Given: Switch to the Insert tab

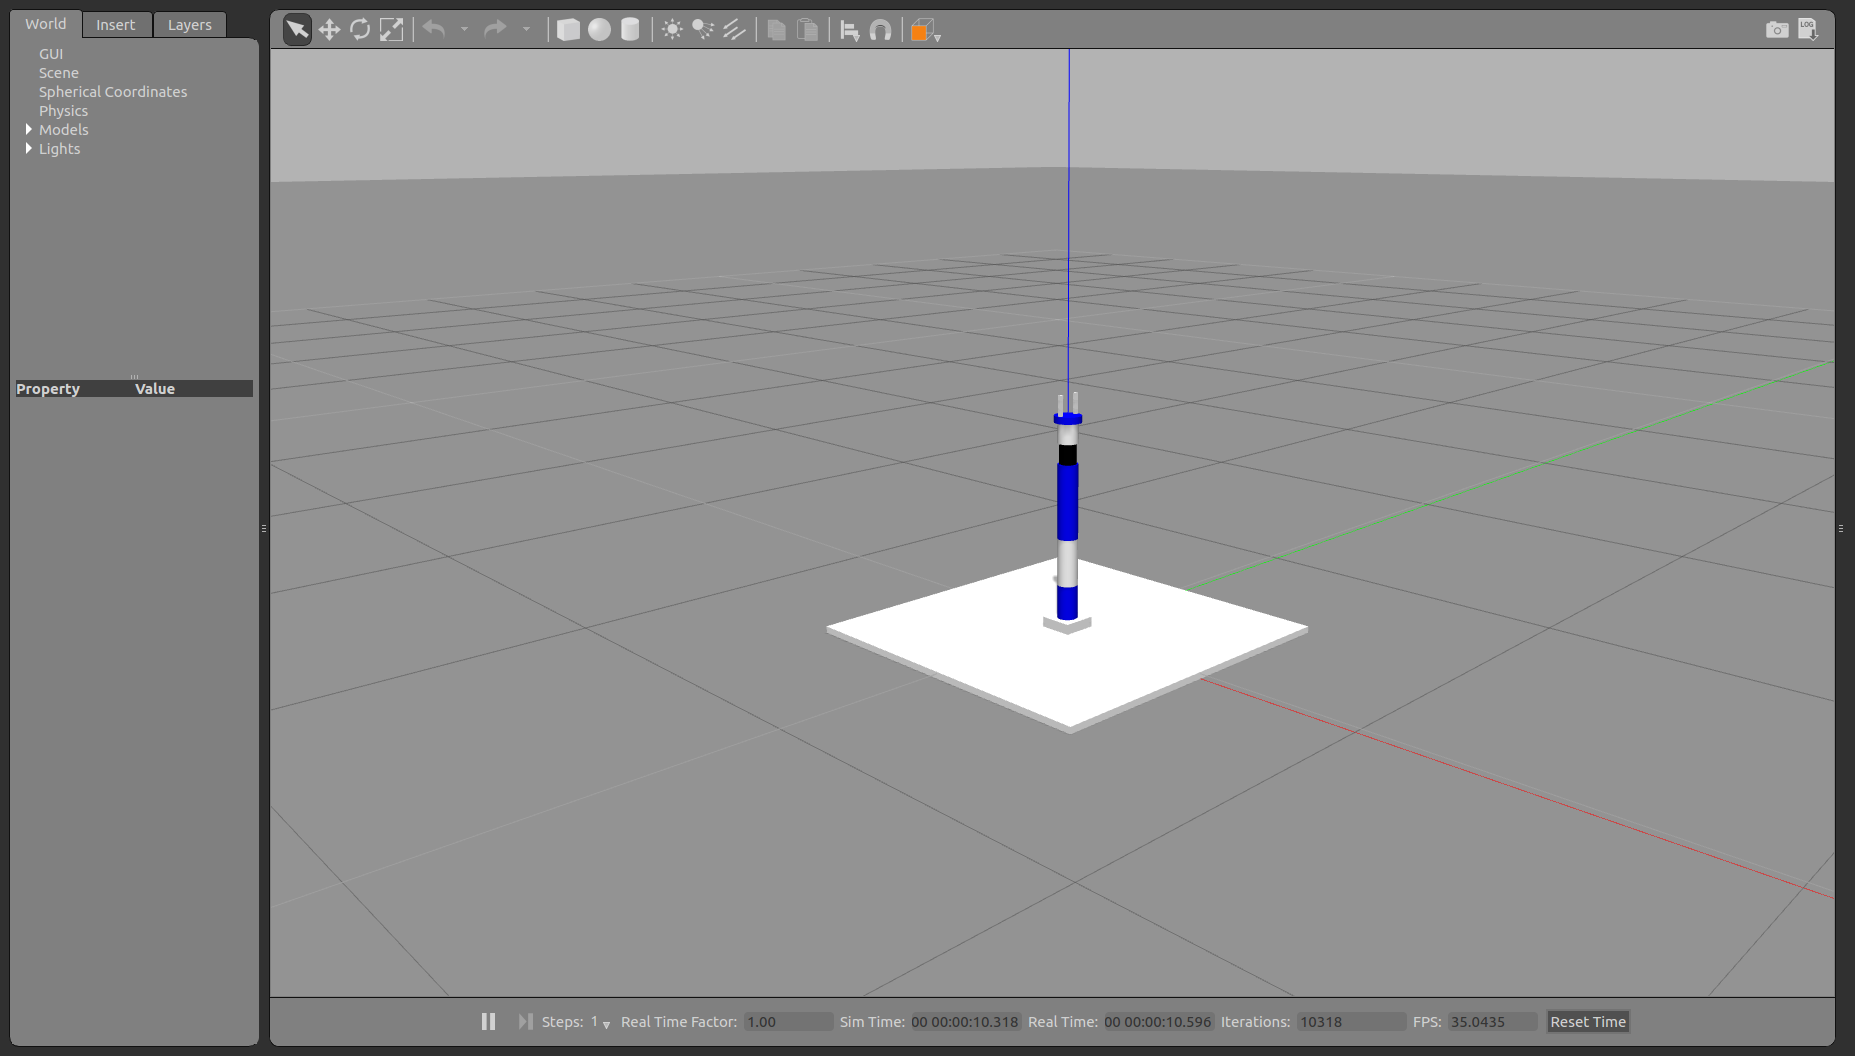Looking at the screenshot, I should click(116, 25).
